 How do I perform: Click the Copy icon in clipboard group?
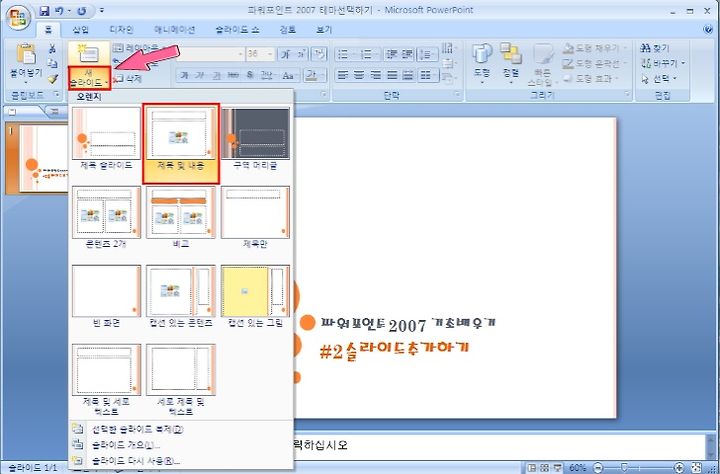[x=53, y=64]
